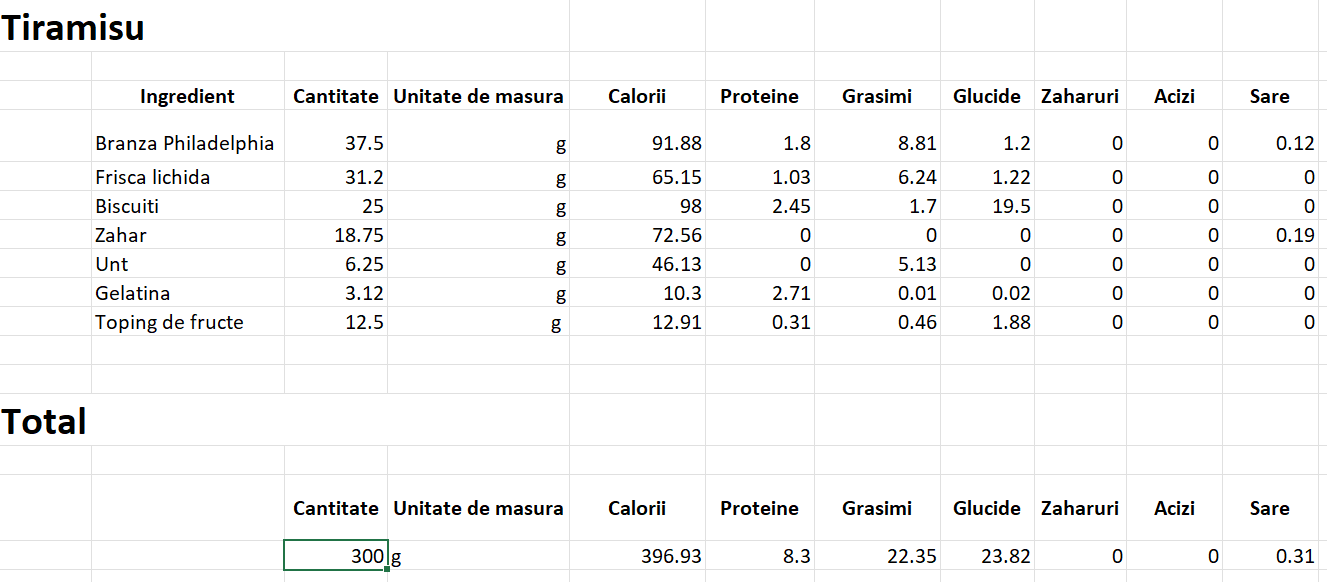Select Branza Philadelphia salt value 0.12
The image size is (1327, 582).
point(1270,143)
